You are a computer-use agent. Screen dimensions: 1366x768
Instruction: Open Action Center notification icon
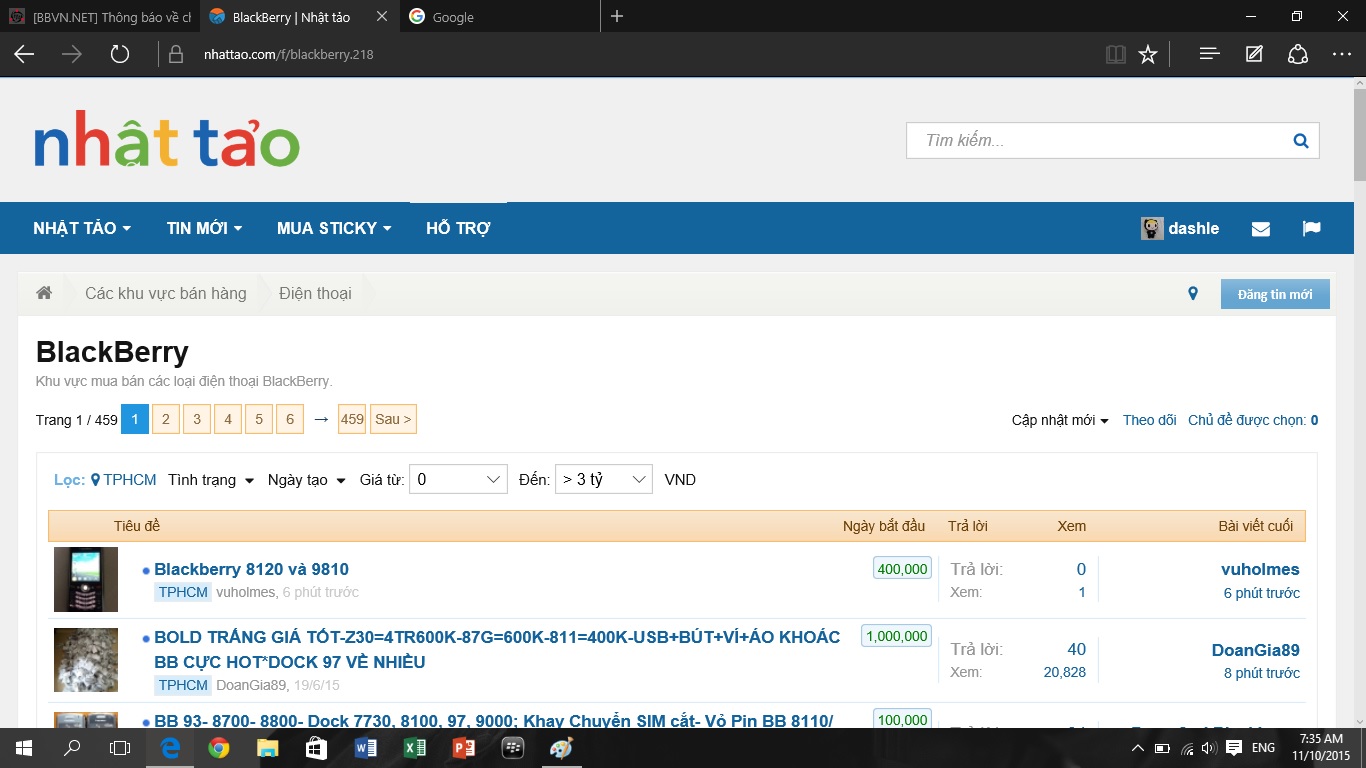point(1234,747)
